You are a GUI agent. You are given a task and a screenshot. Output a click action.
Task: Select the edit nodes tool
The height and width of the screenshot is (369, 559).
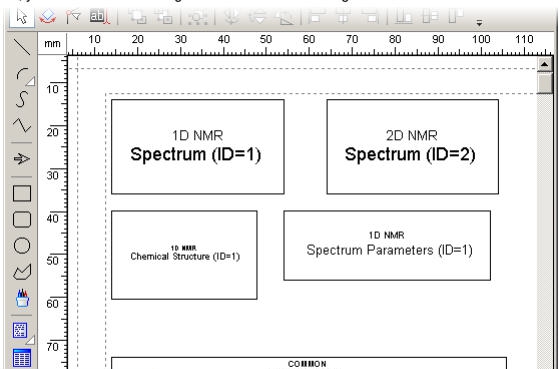pos(73,17)
